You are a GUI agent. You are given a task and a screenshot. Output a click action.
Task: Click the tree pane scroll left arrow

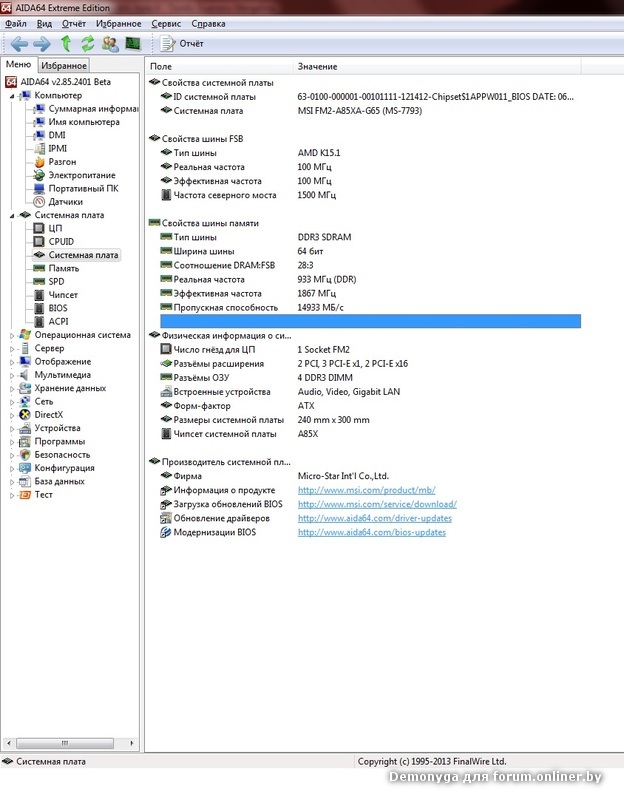click(8, 743)
